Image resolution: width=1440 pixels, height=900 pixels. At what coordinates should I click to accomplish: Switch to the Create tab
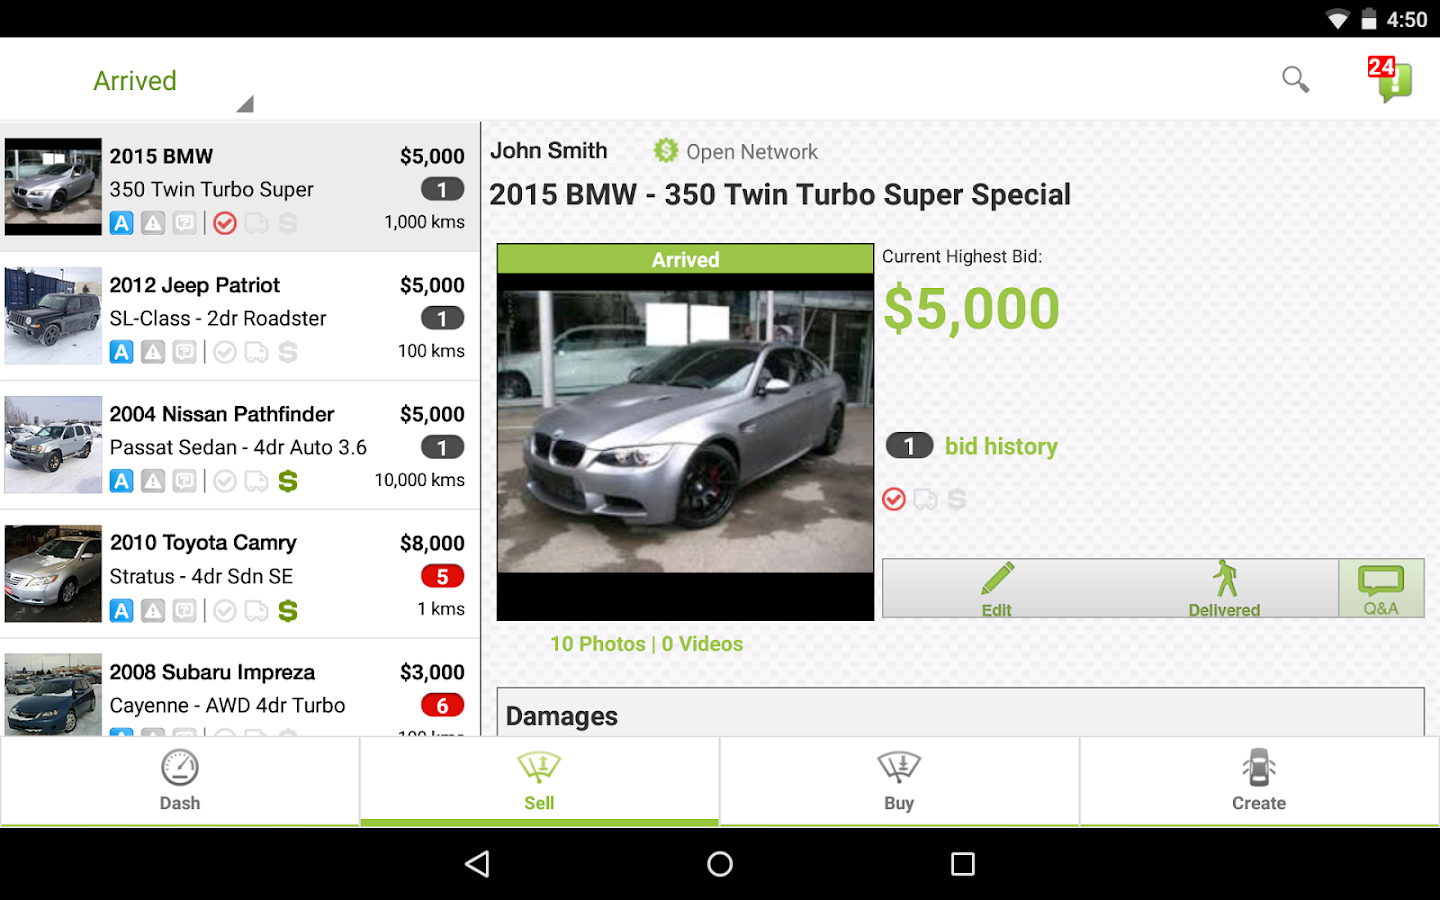click(1259, 781)
